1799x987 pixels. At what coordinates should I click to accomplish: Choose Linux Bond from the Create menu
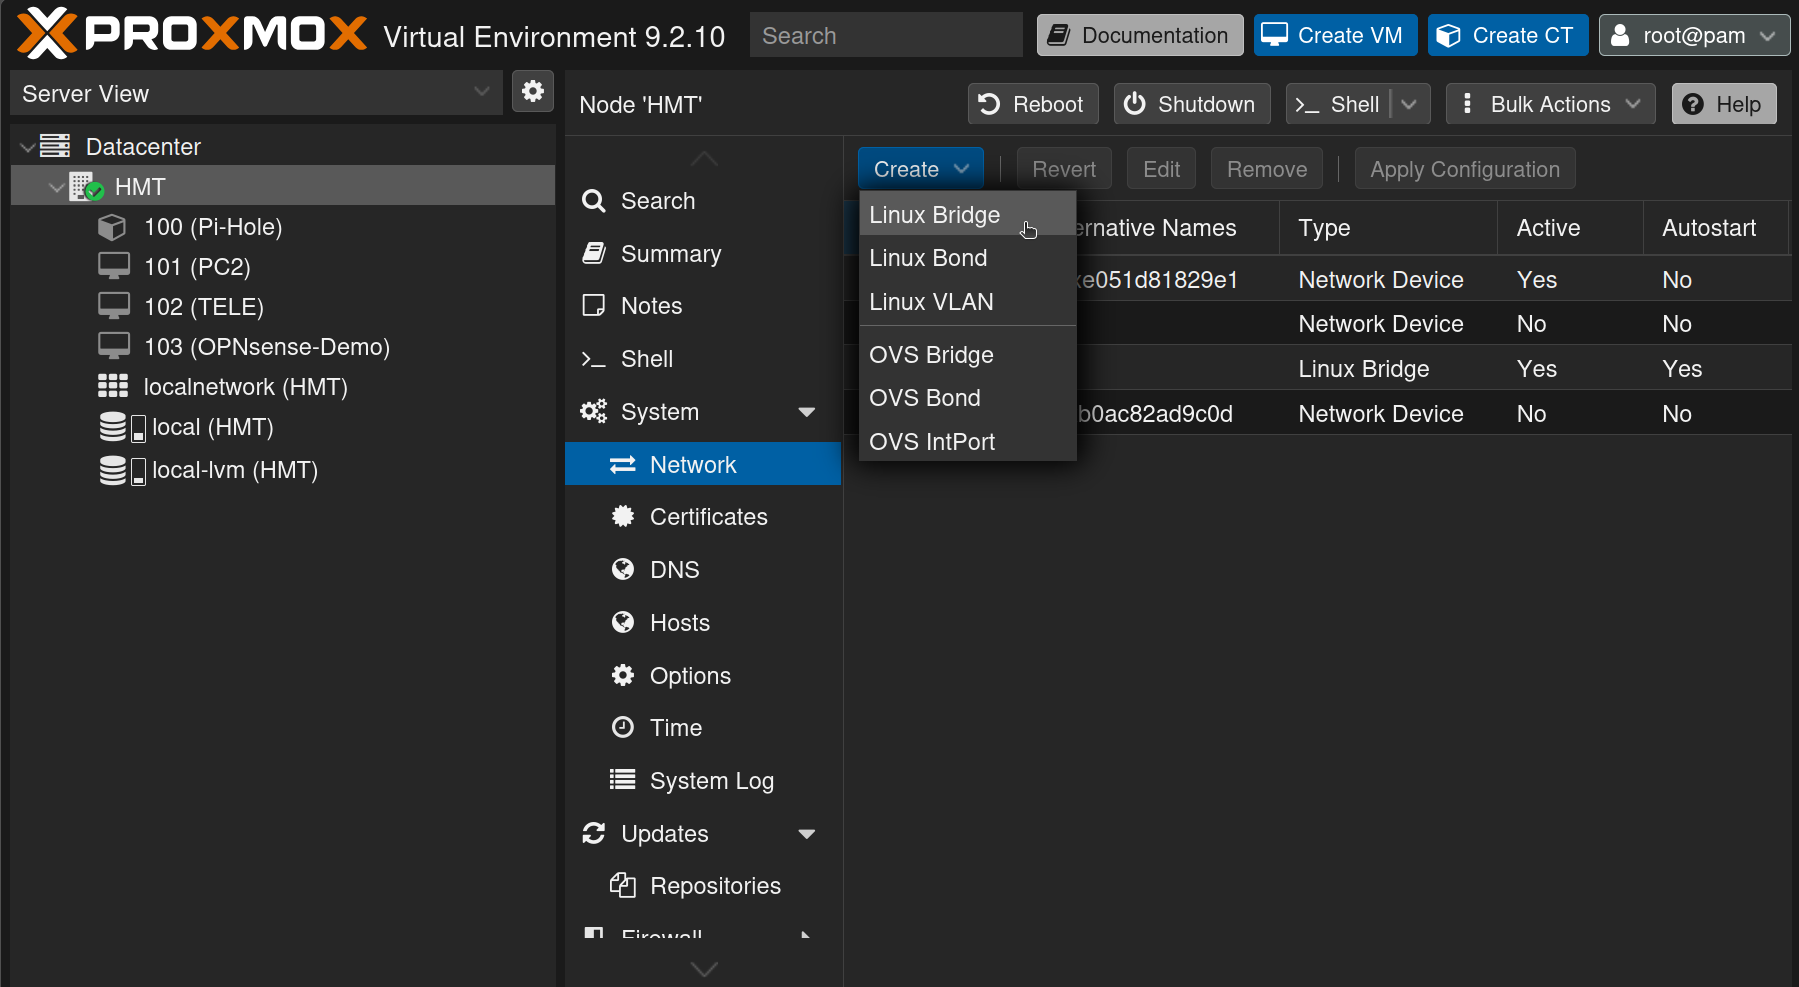click(x=967, y=258)
